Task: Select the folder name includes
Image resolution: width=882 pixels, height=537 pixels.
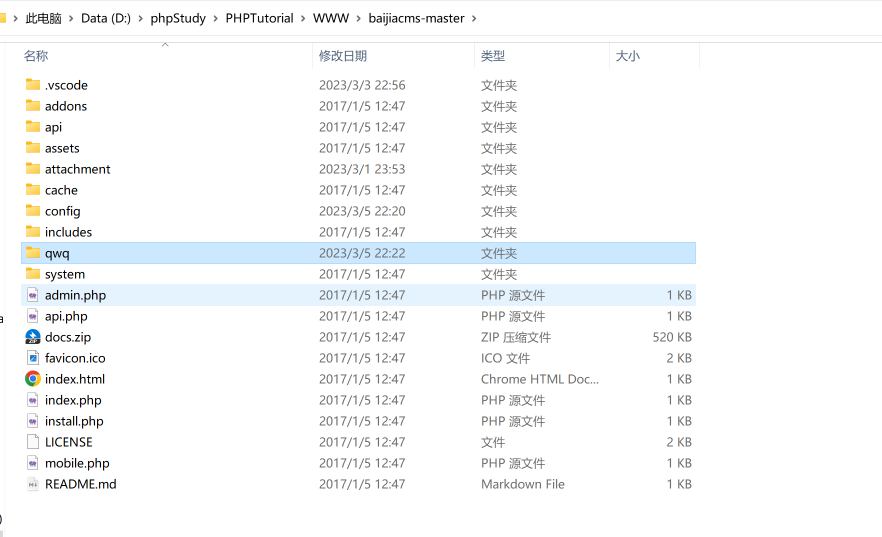Action: pyautogui.click(x=68, y=232)
